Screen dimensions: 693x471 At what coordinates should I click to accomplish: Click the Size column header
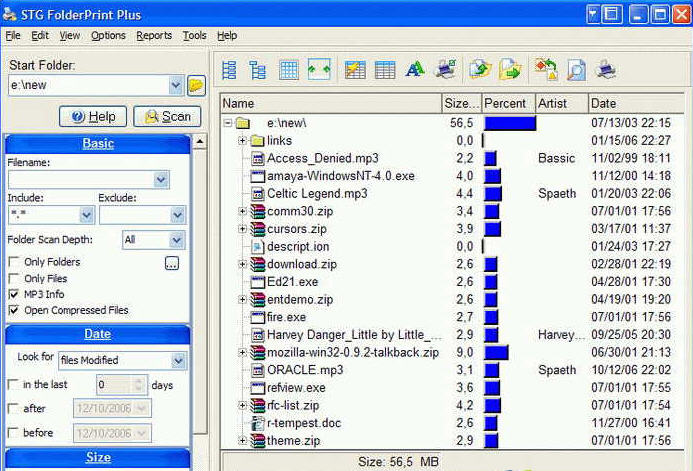pyautogui.click(x=460, y=103)
